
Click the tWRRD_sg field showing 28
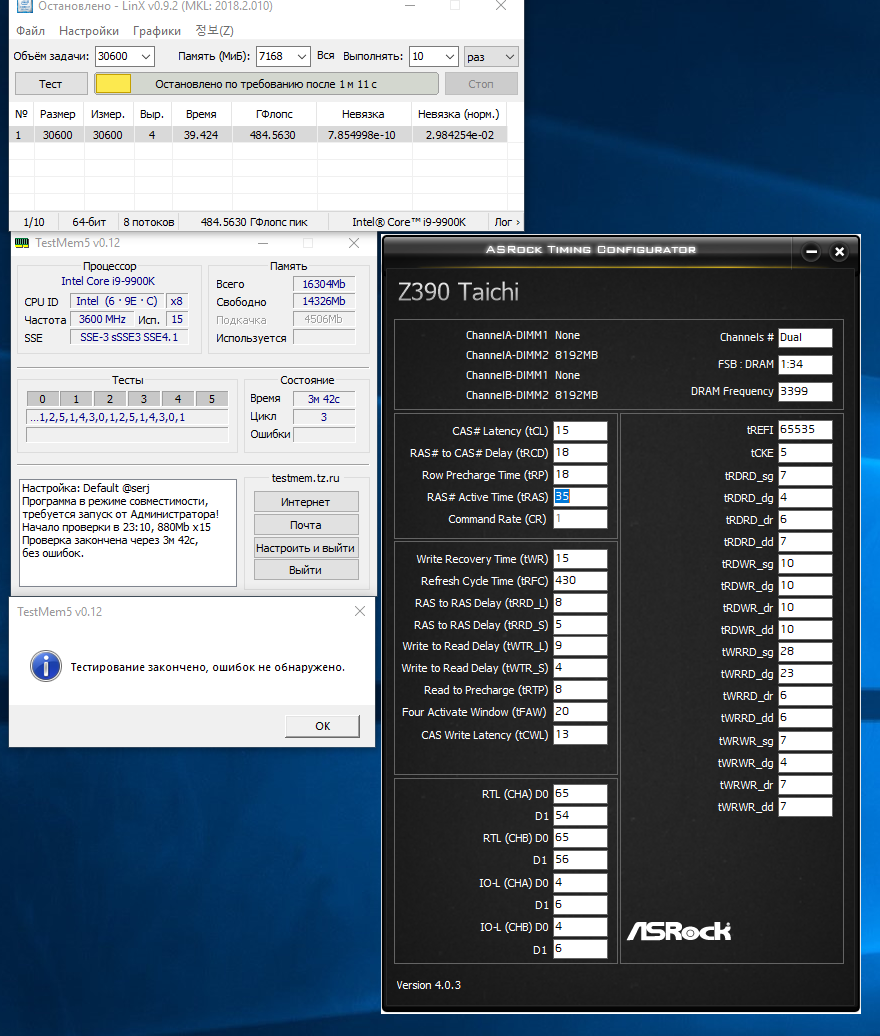pyautogui.click(x=805, y=652)
